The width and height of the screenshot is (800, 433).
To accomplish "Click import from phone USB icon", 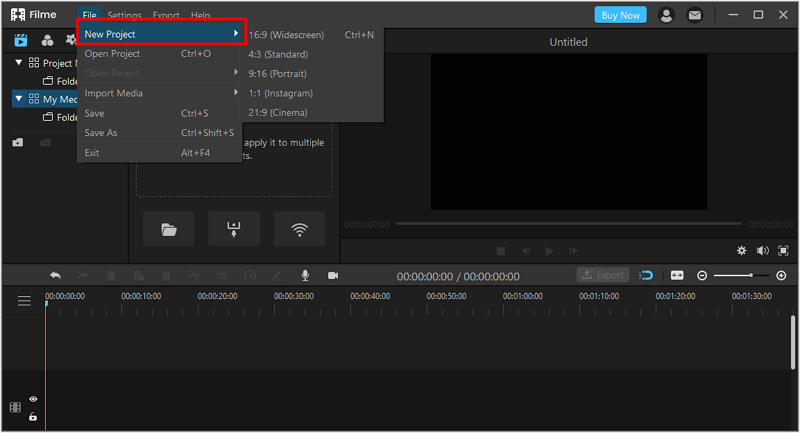I will (x=234, y=229).
